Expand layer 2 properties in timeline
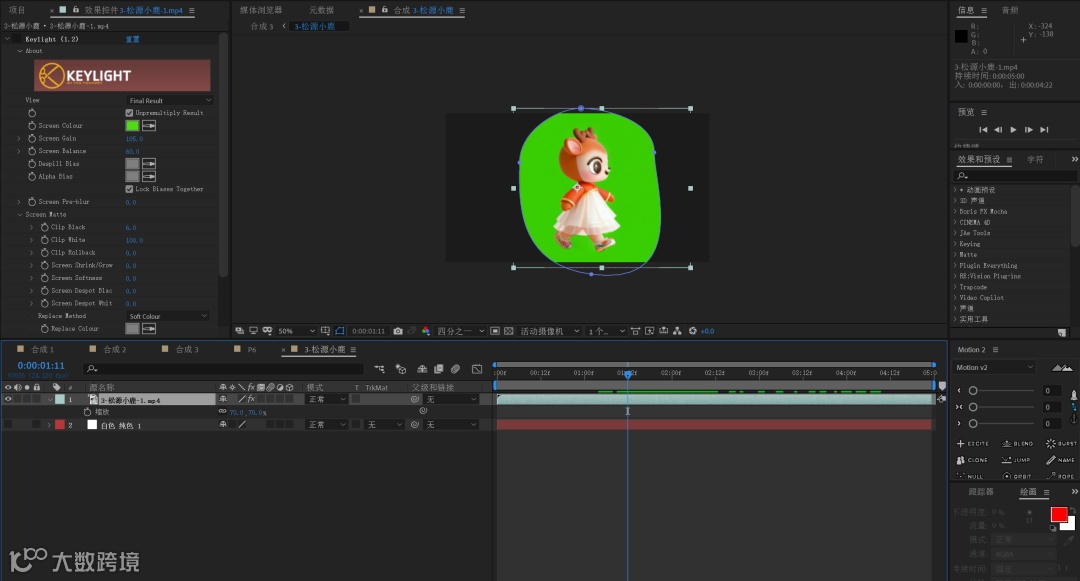This screenshot has height=581, width=1080. 49,425
